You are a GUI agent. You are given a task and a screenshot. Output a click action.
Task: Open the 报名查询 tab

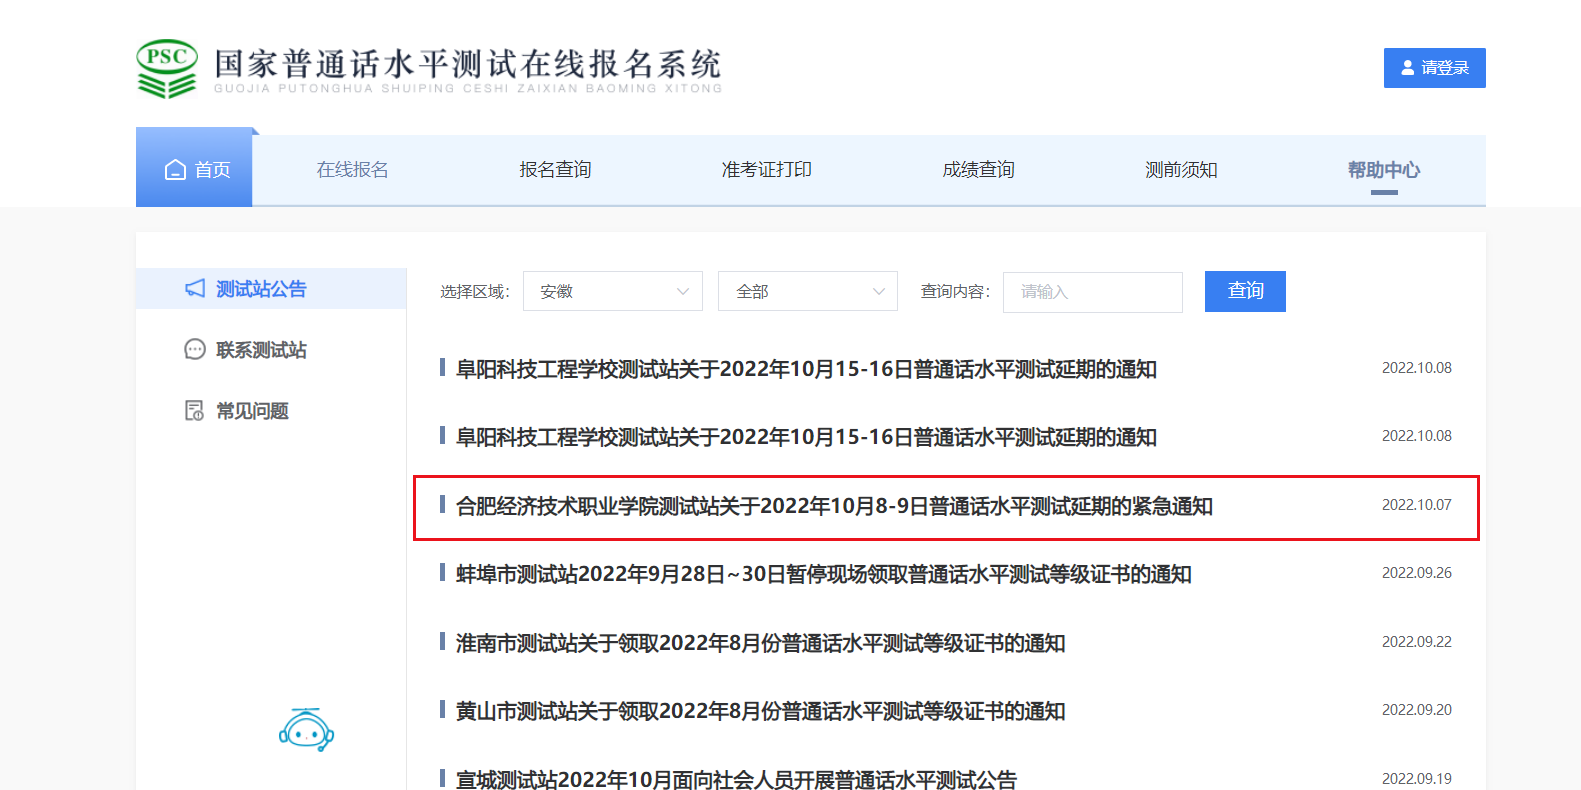click(x=555, y=170)
